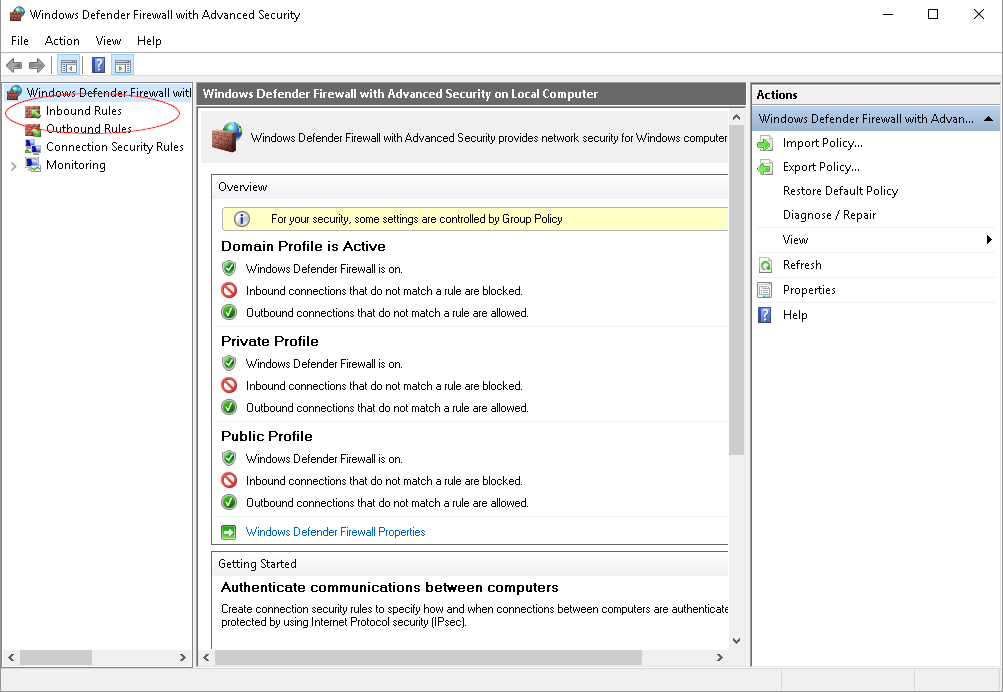Click the Refresh icon in Actions pane

pyautogui.click(x=763, y=264)
